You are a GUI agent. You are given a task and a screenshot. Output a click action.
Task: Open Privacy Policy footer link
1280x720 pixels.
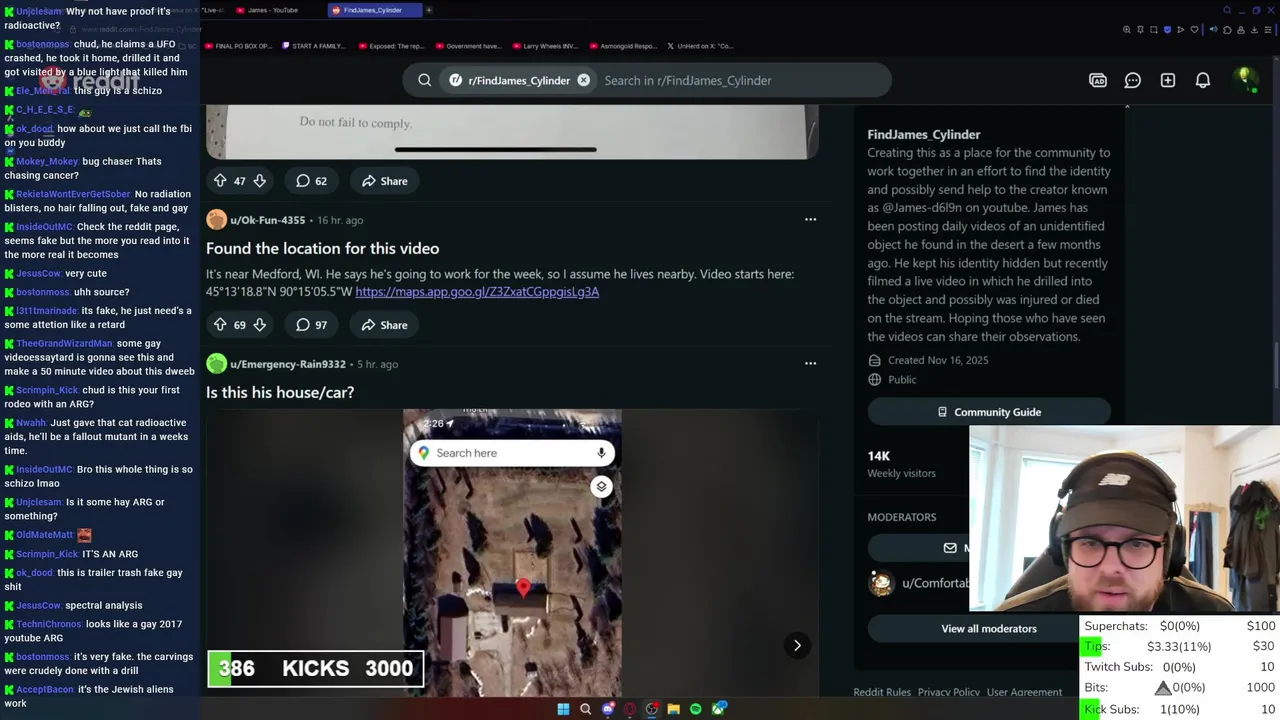(949, 692)
